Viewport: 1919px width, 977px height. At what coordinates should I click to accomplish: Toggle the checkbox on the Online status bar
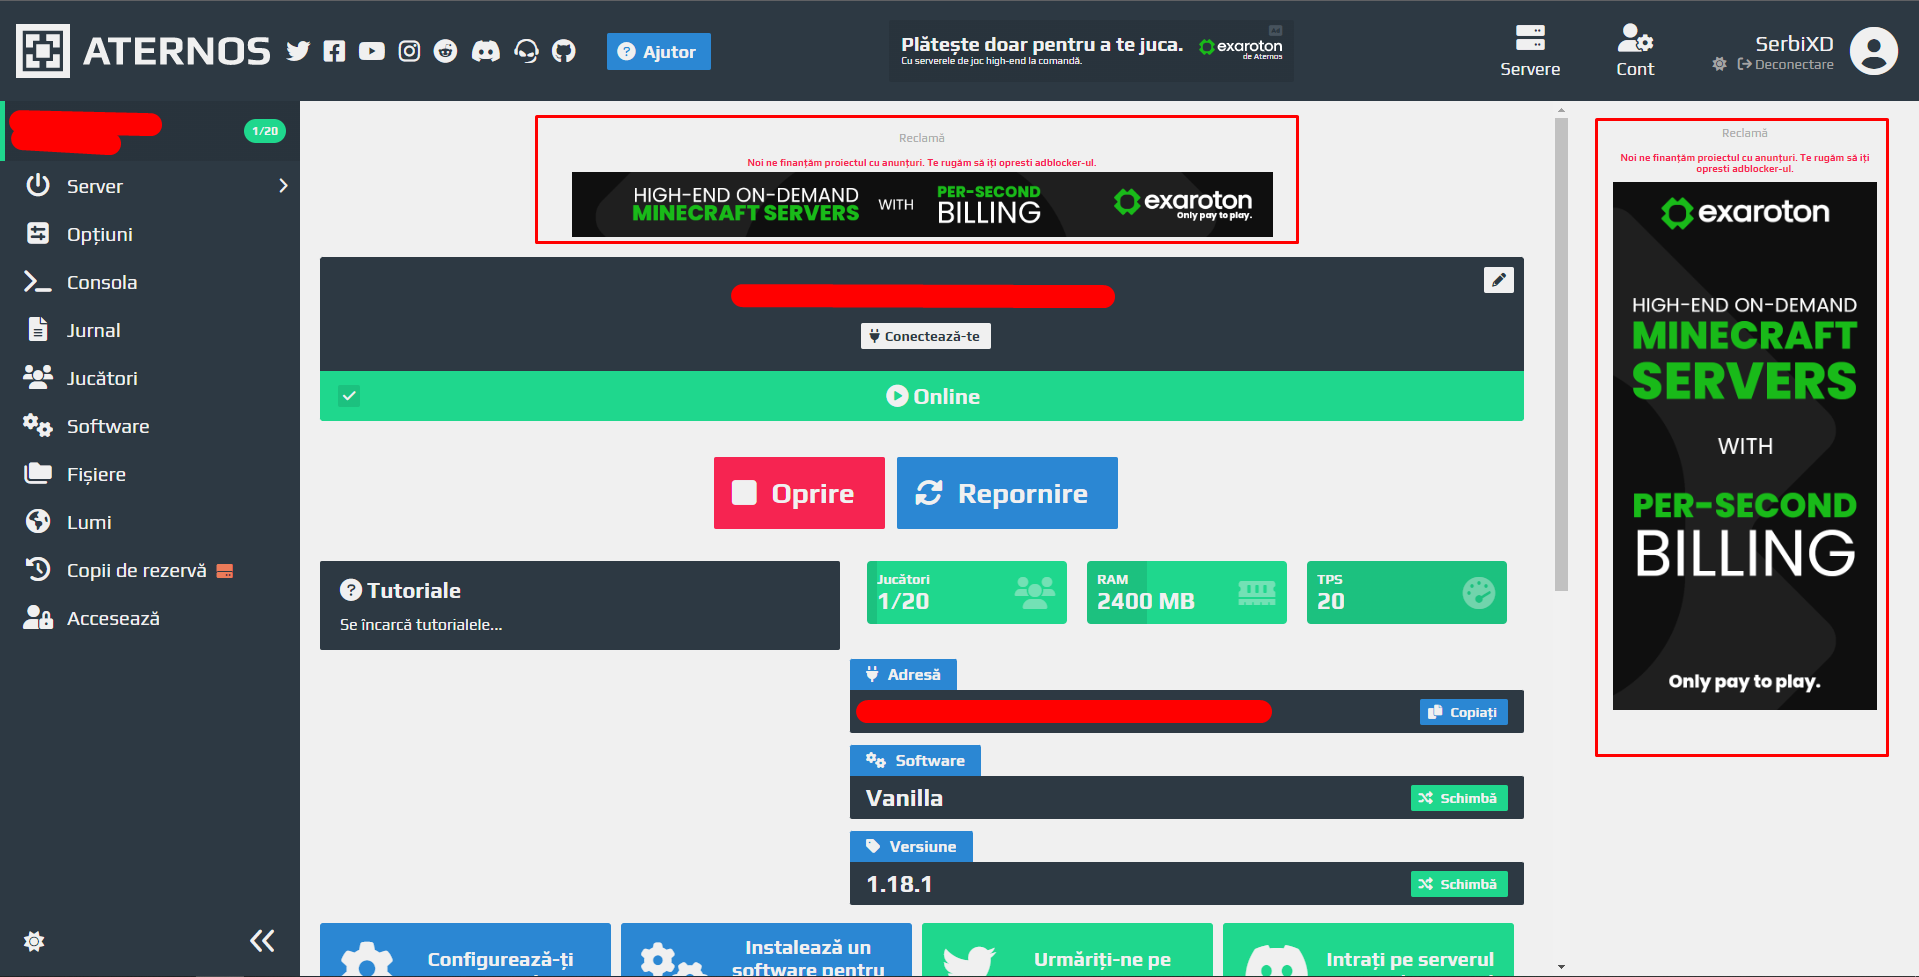coord(349,396)
